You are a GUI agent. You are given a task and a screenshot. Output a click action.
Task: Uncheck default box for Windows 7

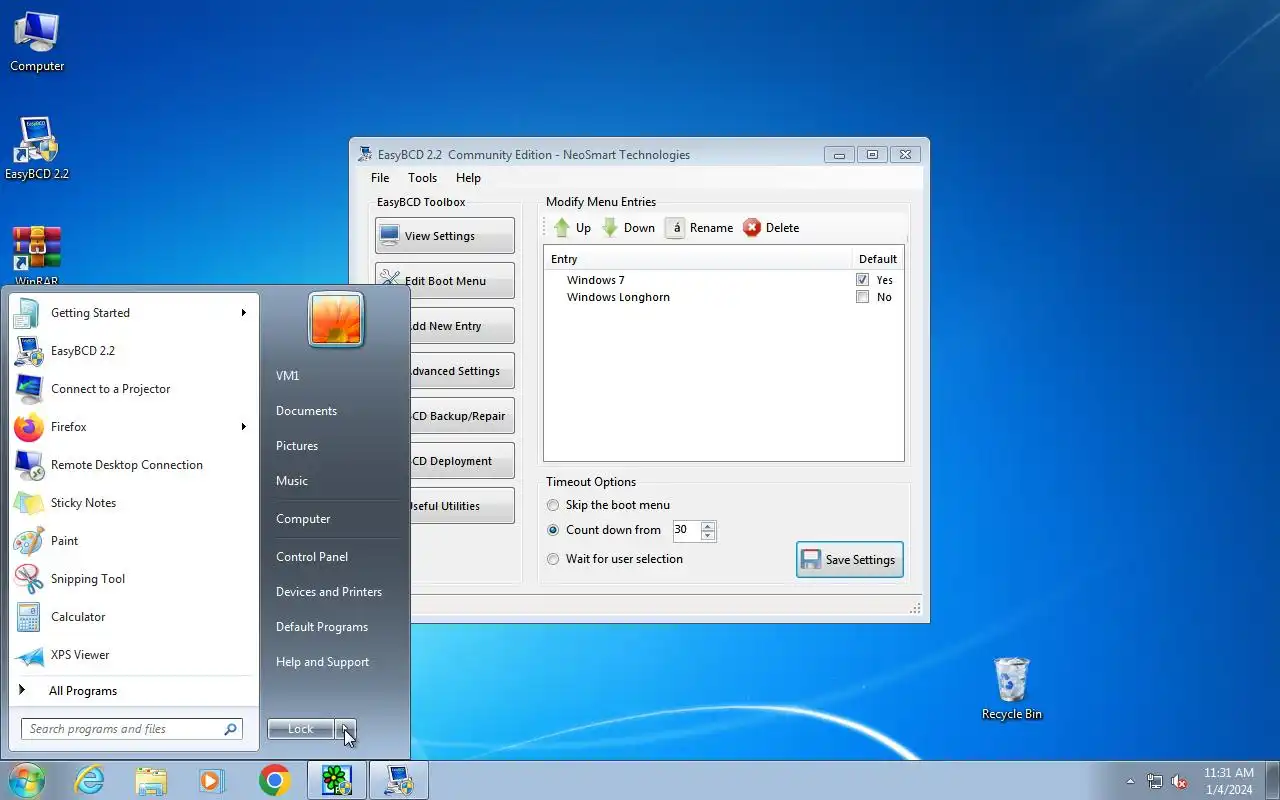(x=862, y=280)
